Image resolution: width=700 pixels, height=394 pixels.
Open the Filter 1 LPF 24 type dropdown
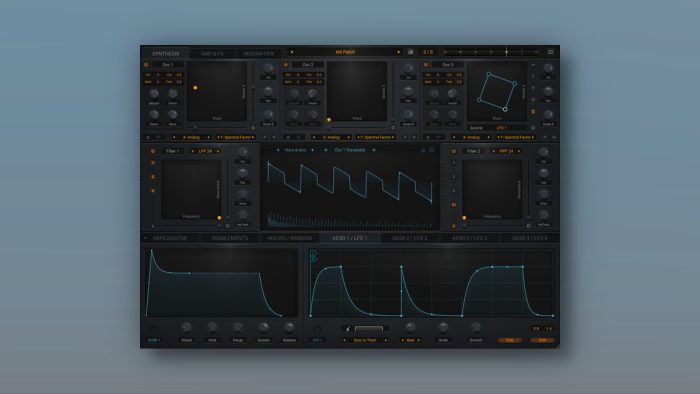point(205,151)
